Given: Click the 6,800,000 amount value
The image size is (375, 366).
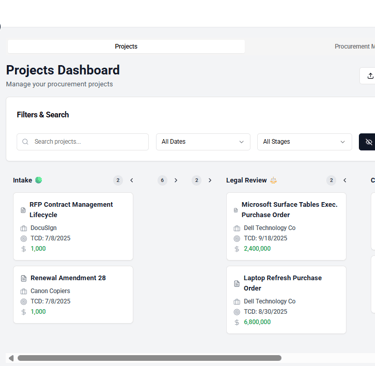Looking at the screenshot, I should 257,322.
